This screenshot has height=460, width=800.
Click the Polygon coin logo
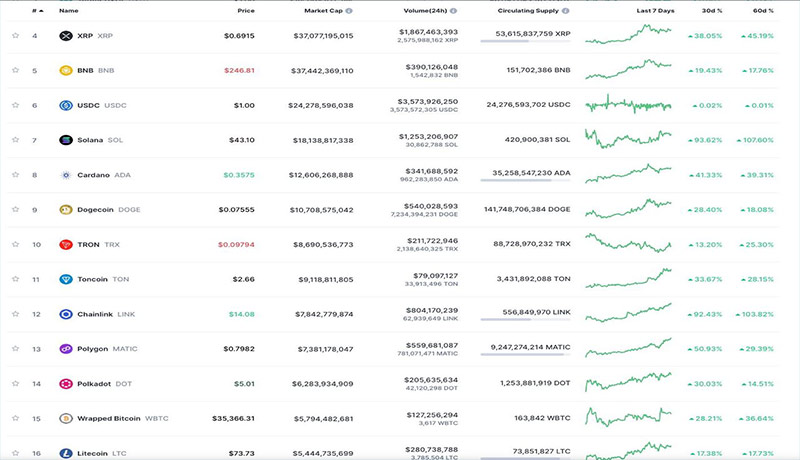[66, 349]
